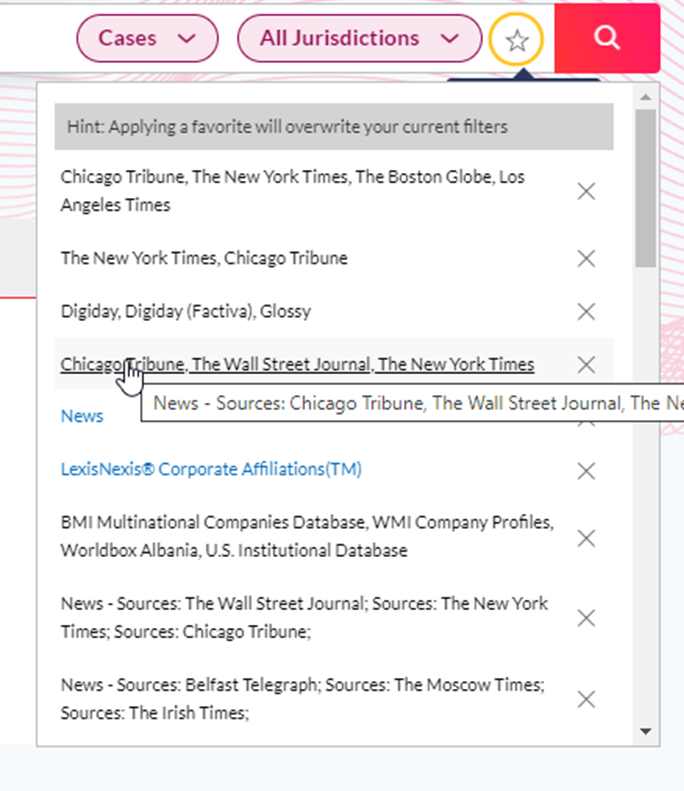Select The New York Times, Chicago Tribune favorite
684x791 pixels.
click(204, 258)
